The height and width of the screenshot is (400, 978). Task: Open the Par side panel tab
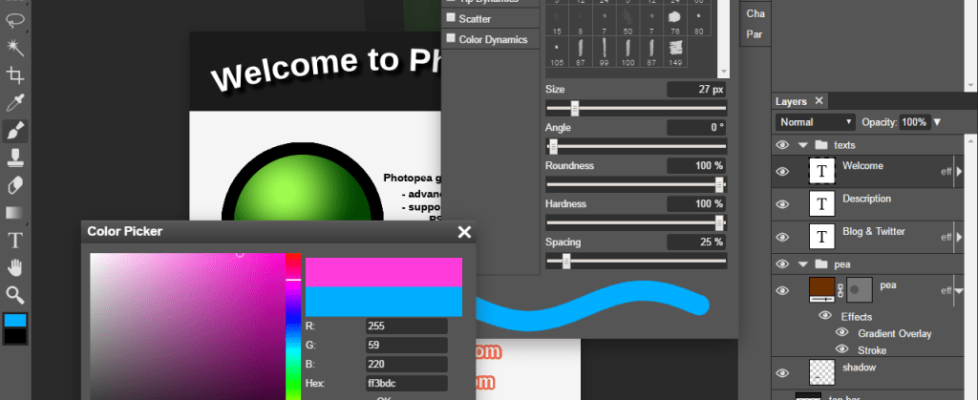(755, 34)
